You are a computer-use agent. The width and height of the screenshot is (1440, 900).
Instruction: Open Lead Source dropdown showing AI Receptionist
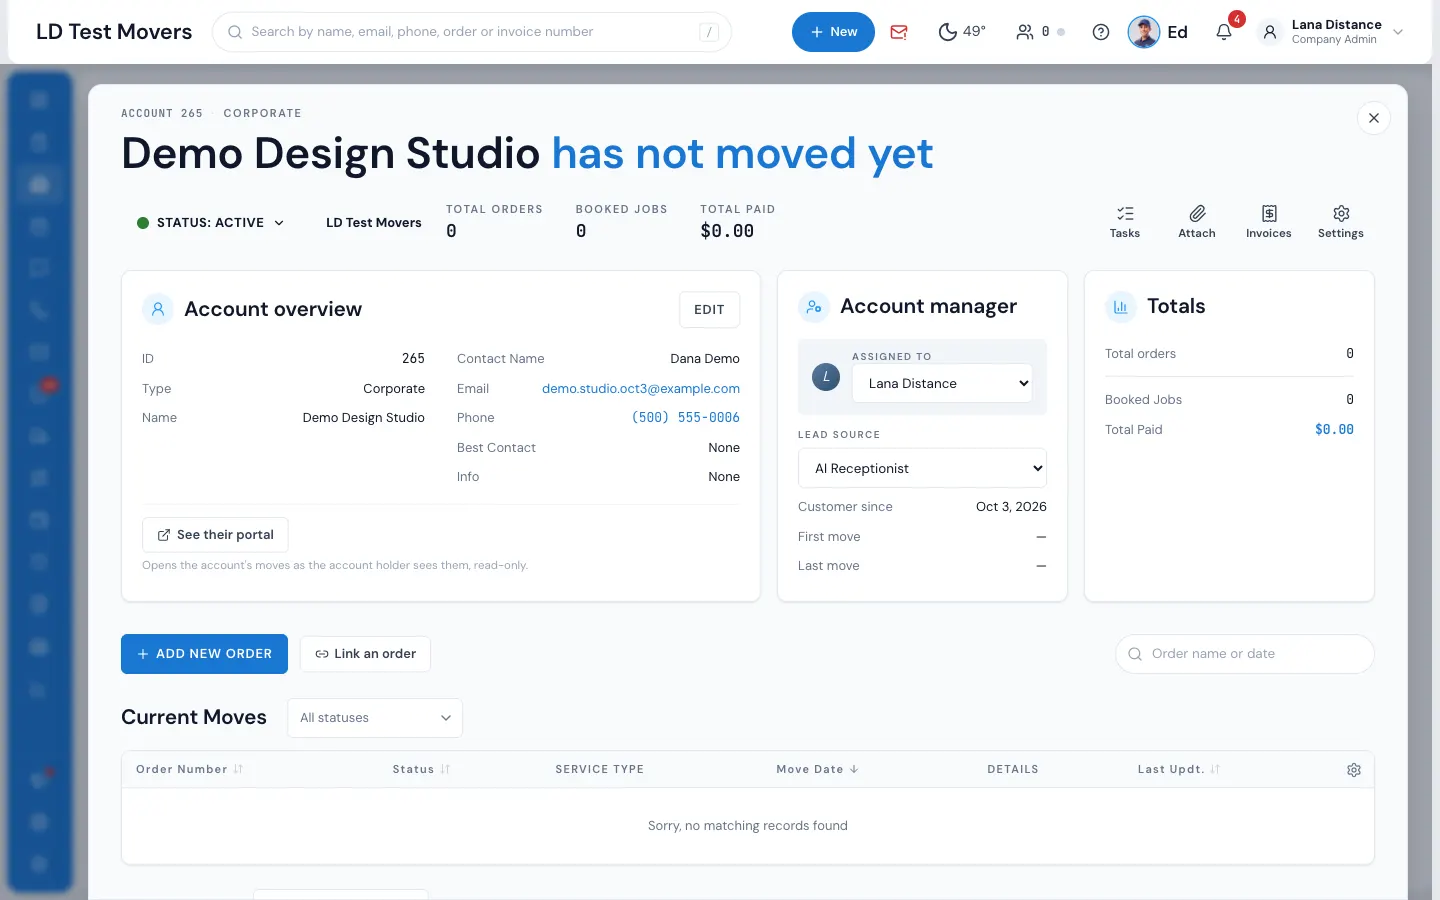922,468
